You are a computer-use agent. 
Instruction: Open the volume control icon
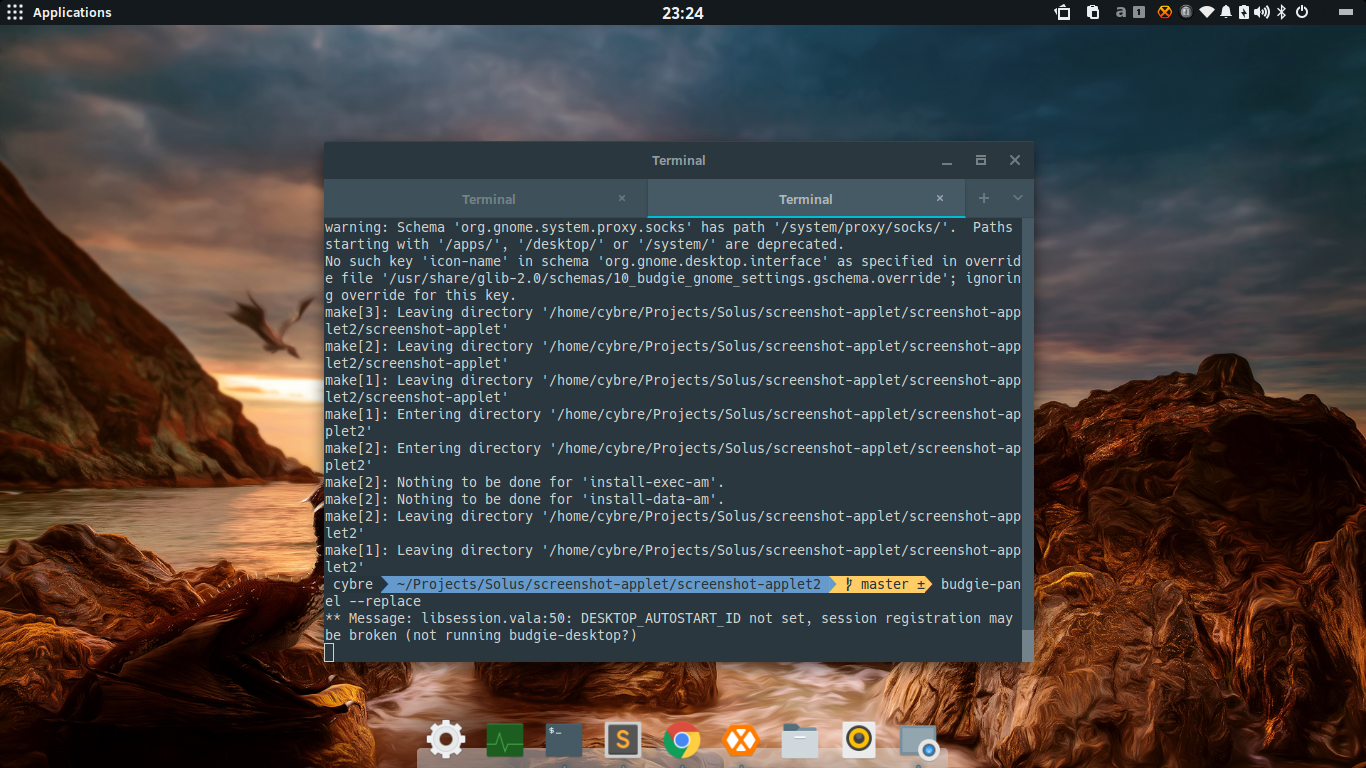pyautogui.click(x=1262, y=12)
